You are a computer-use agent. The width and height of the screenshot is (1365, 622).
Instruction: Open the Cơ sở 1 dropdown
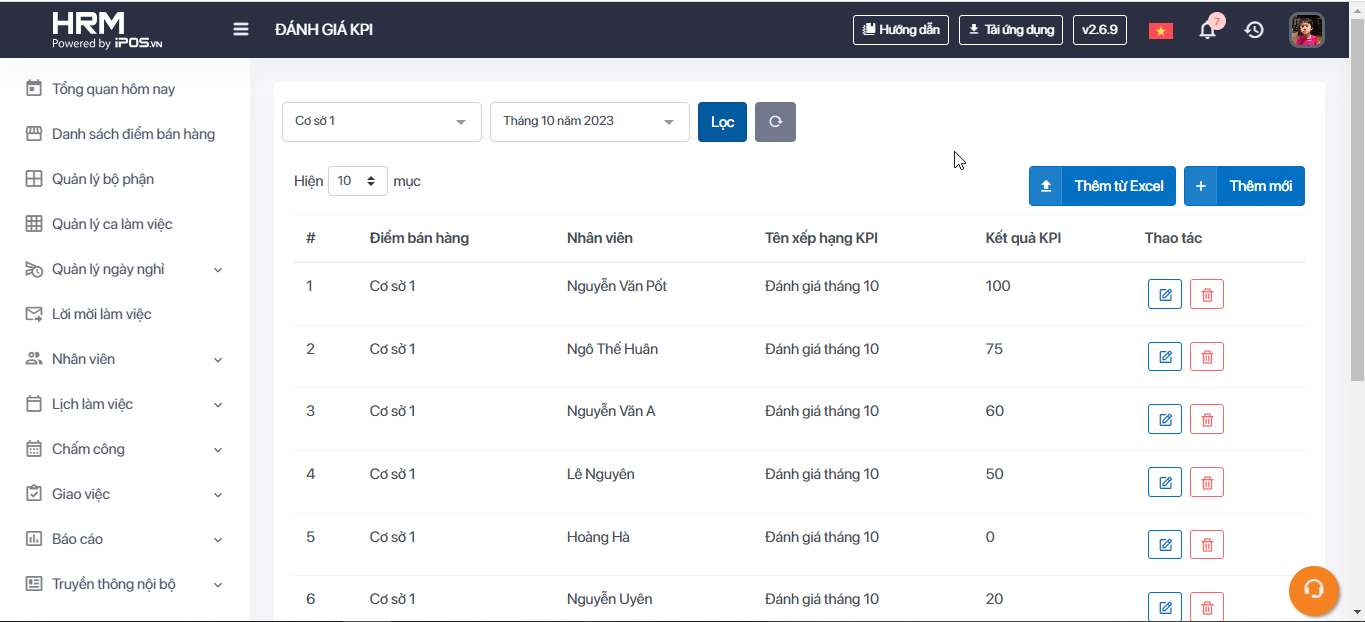point(381,122)
